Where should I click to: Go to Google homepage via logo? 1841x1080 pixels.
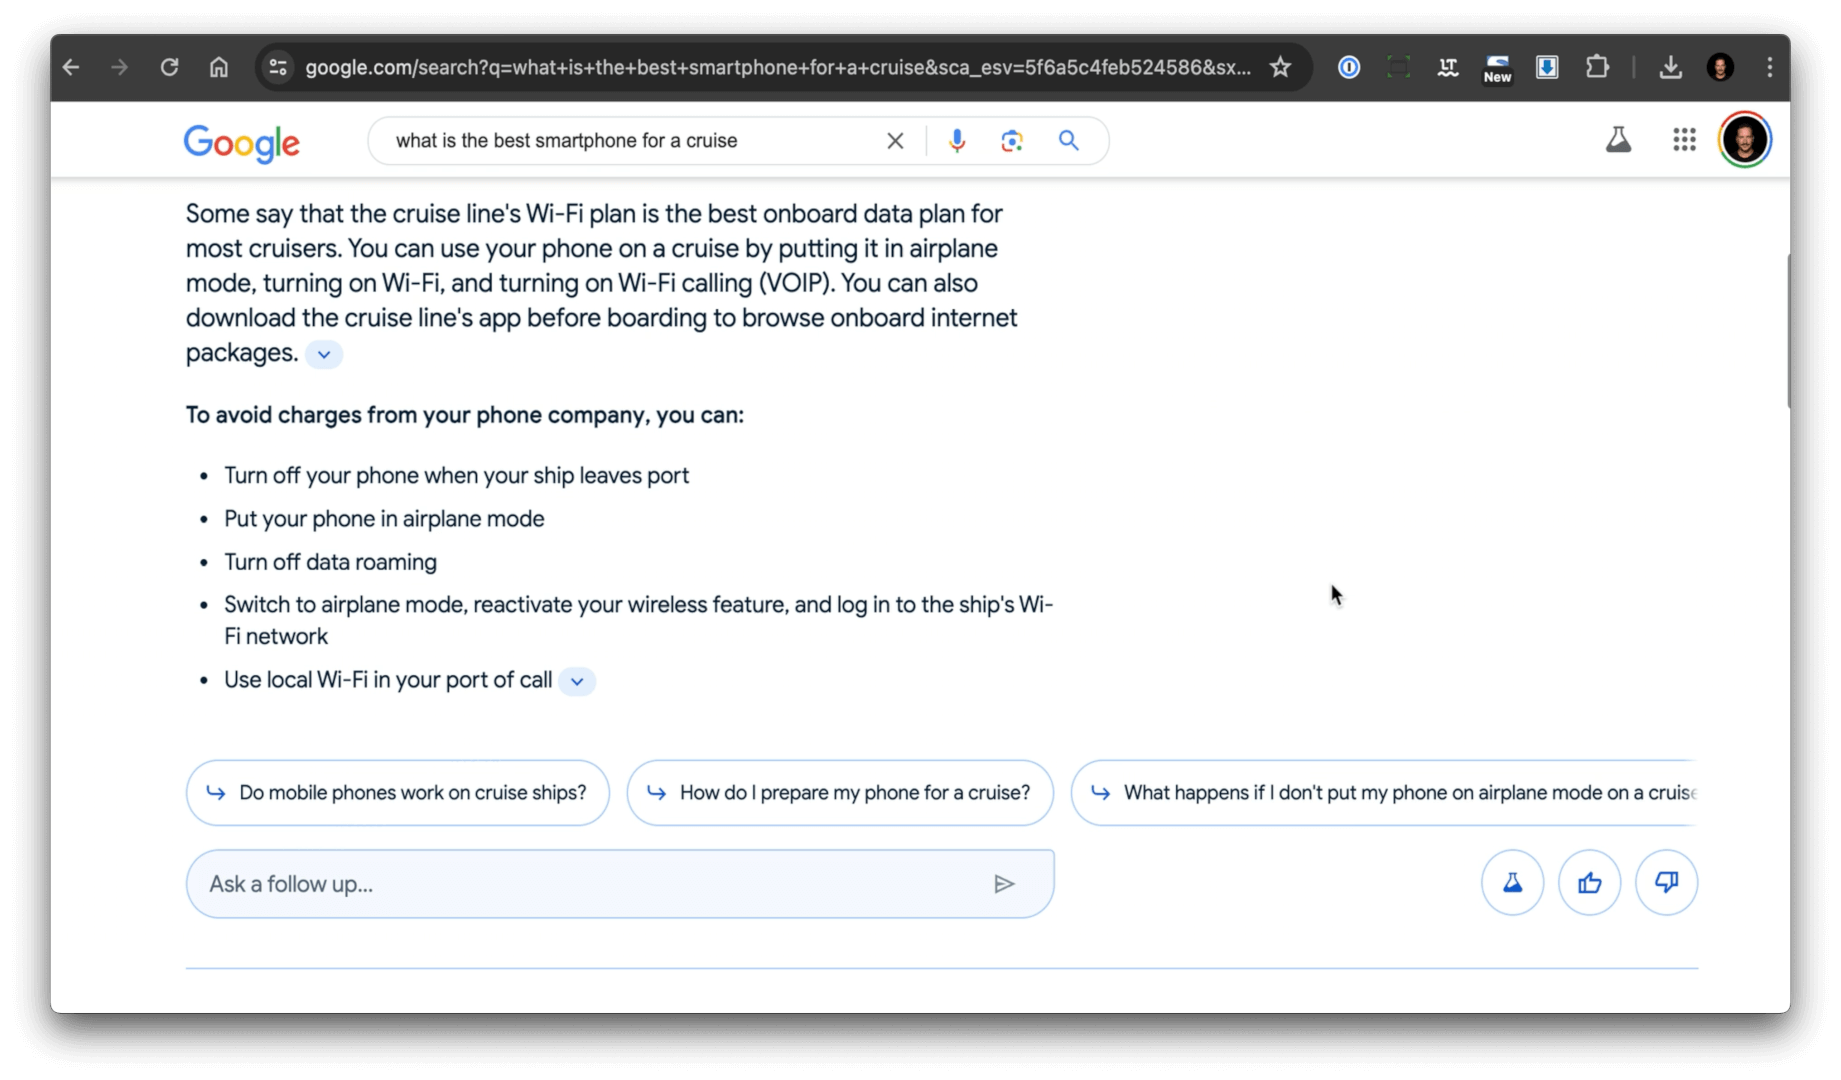click(242, 143)
